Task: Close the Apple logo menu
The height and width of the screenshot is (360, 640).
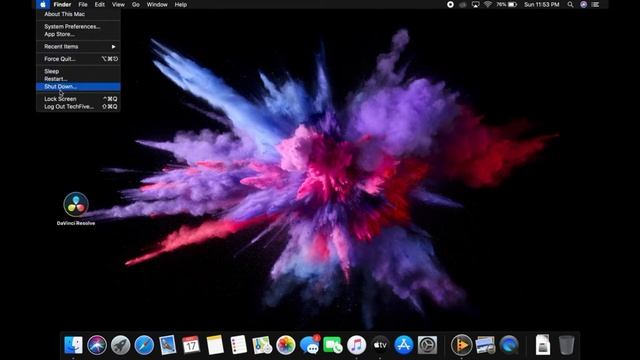Action: (43, 4)
